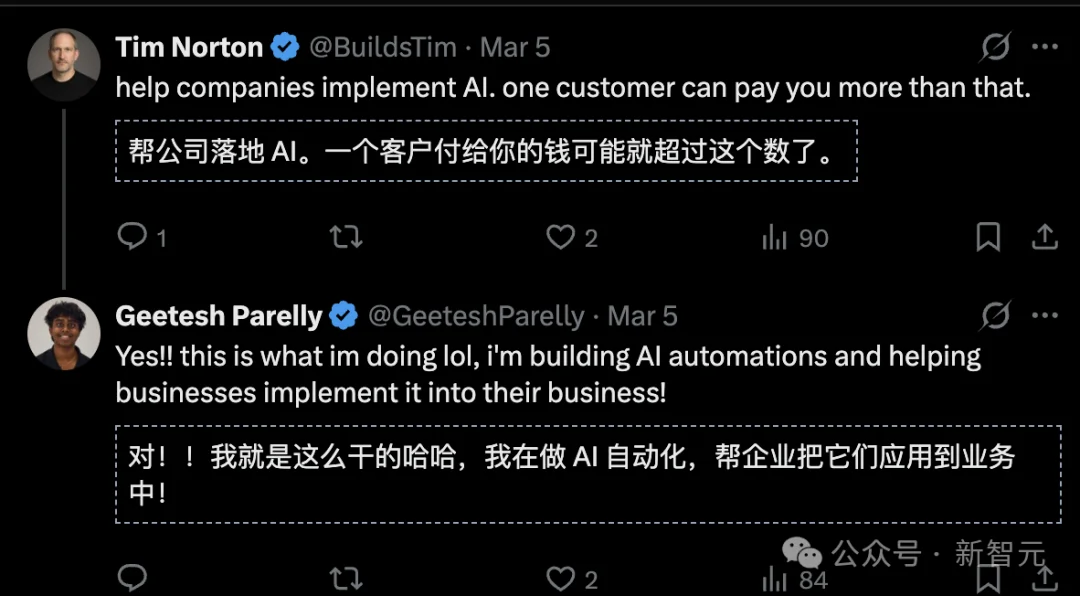
Task: Like Geetesh Parelly's tweet
Action: (x=560, y=577)
